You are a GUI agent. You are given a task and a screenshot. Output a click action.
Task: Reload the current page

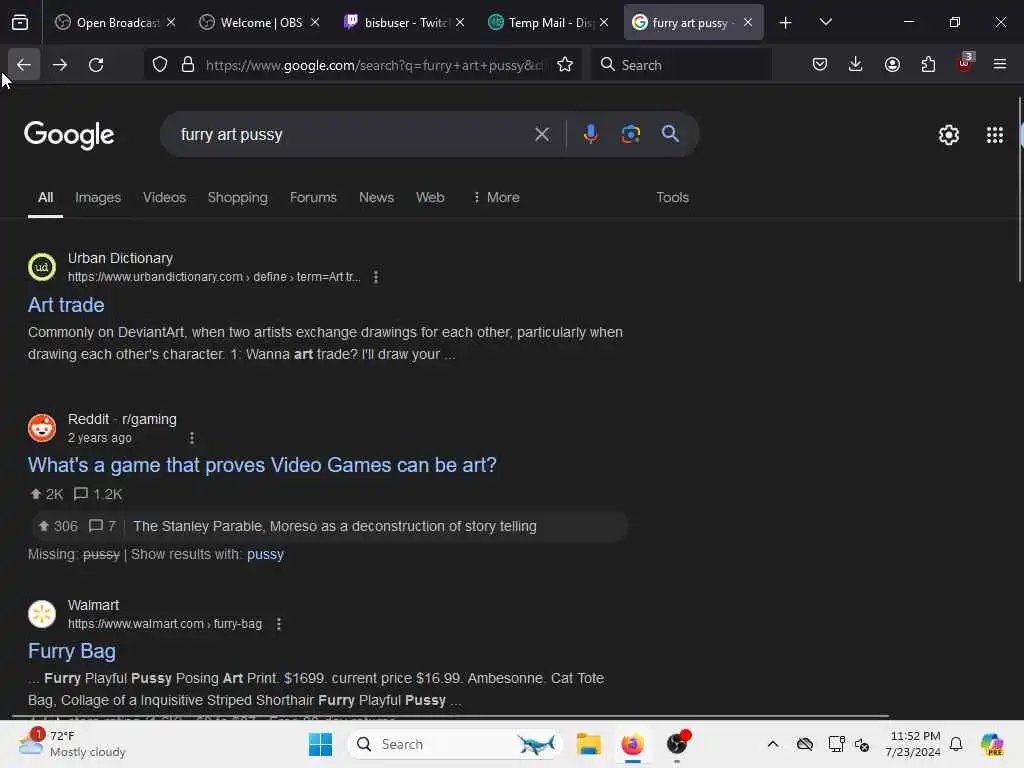point(96,65)
